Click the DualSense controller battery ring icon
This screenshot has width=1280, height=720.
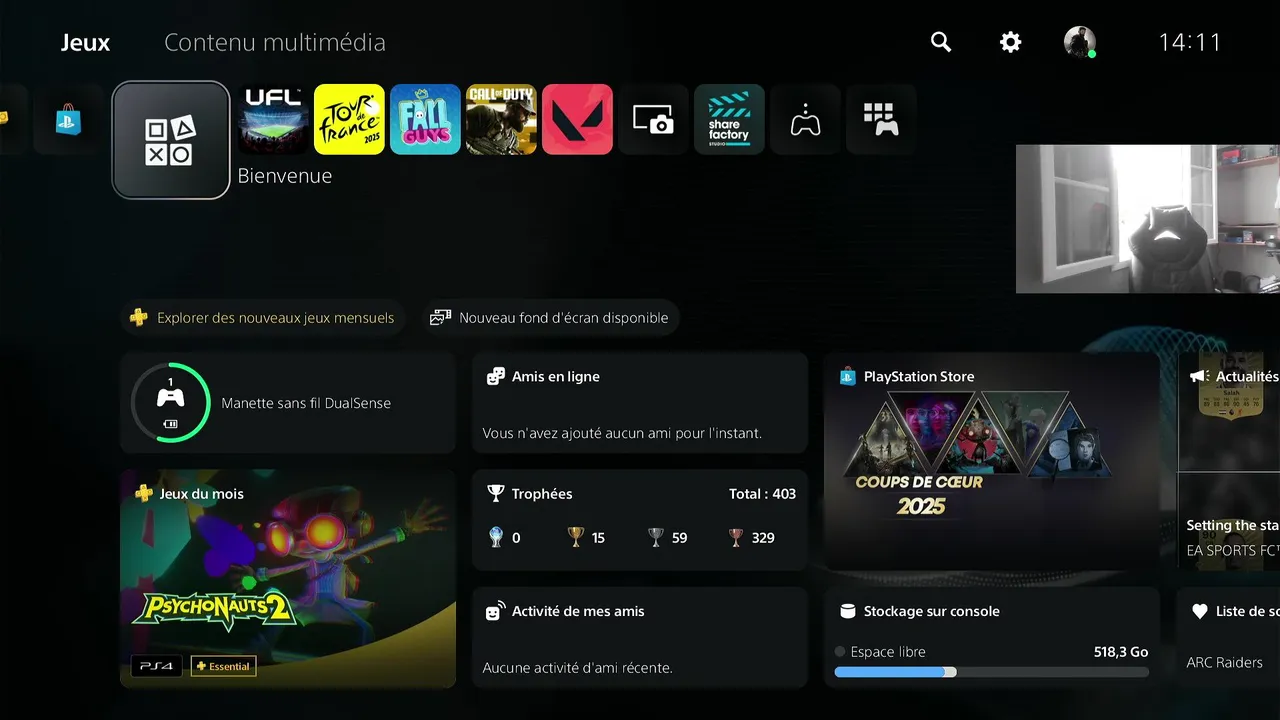171,402
